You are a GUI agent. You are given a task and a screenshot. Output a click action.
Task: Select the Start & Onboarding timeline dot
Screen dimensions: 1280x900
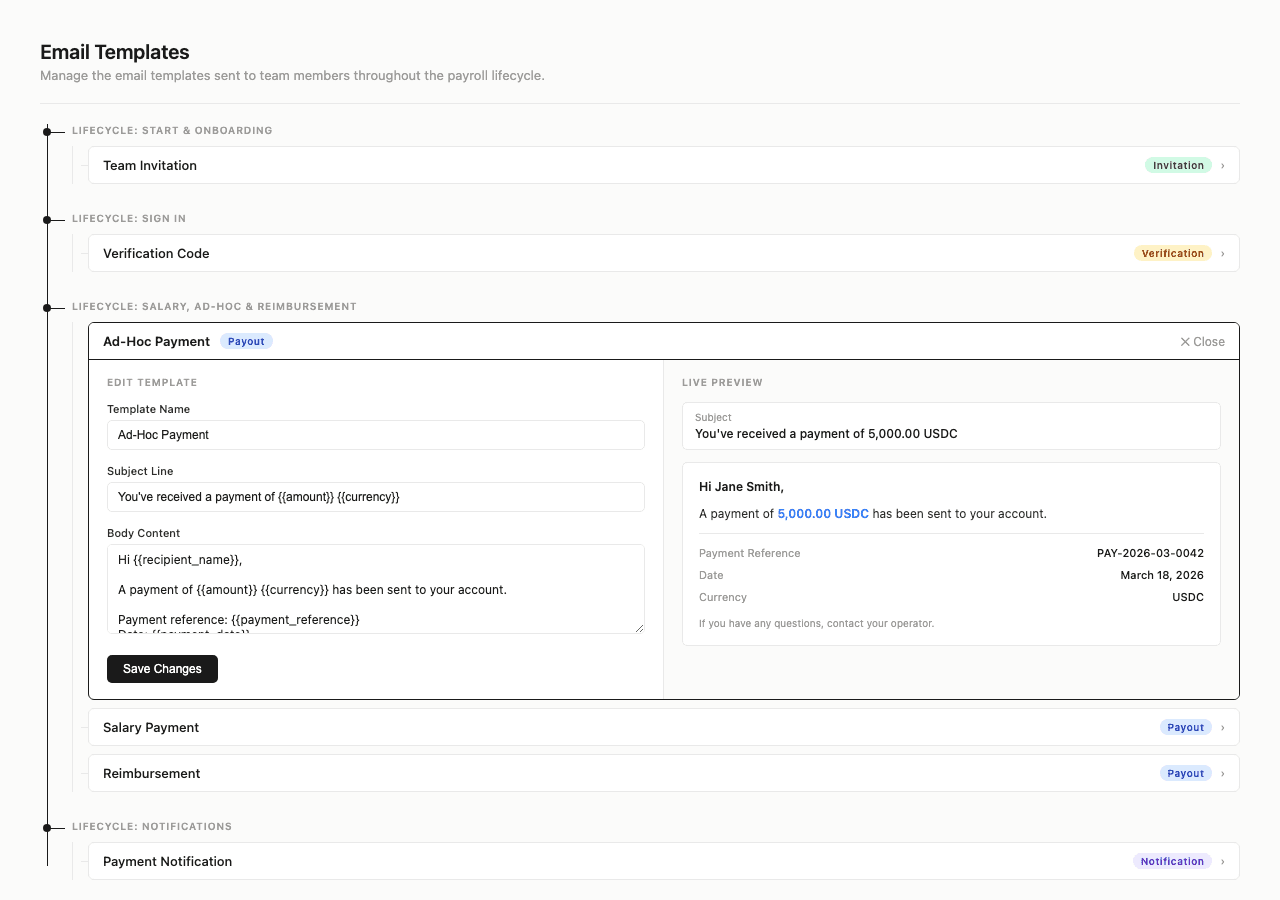pos(47,131)
